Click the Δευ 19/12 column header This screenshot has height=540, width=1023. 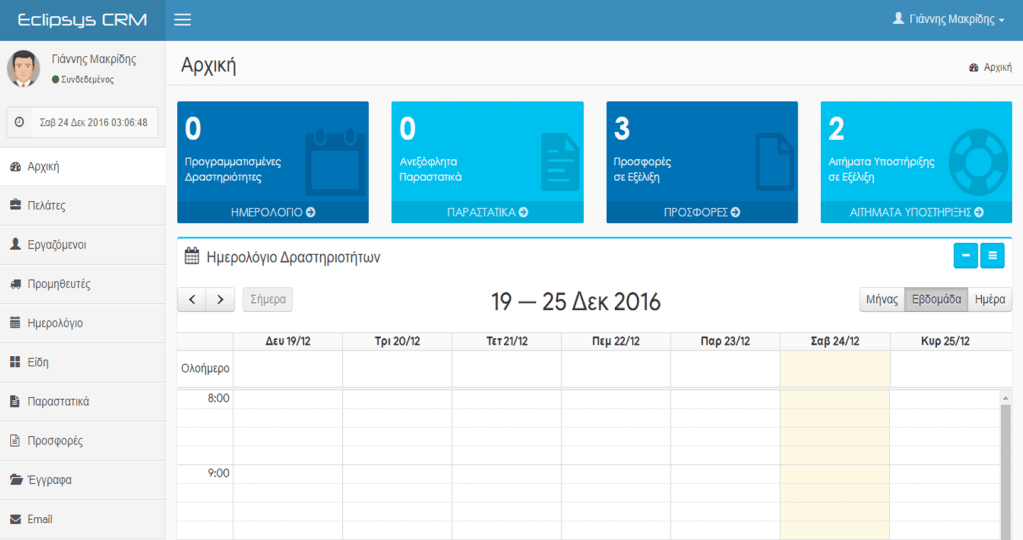point(288,341)
